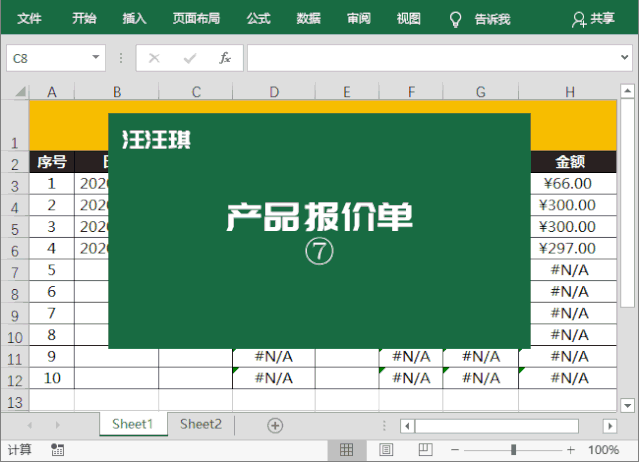This screenshot has height=462, width=639.
Task: Select column H header
Action: pyautogui.click(x=569, y=92)
